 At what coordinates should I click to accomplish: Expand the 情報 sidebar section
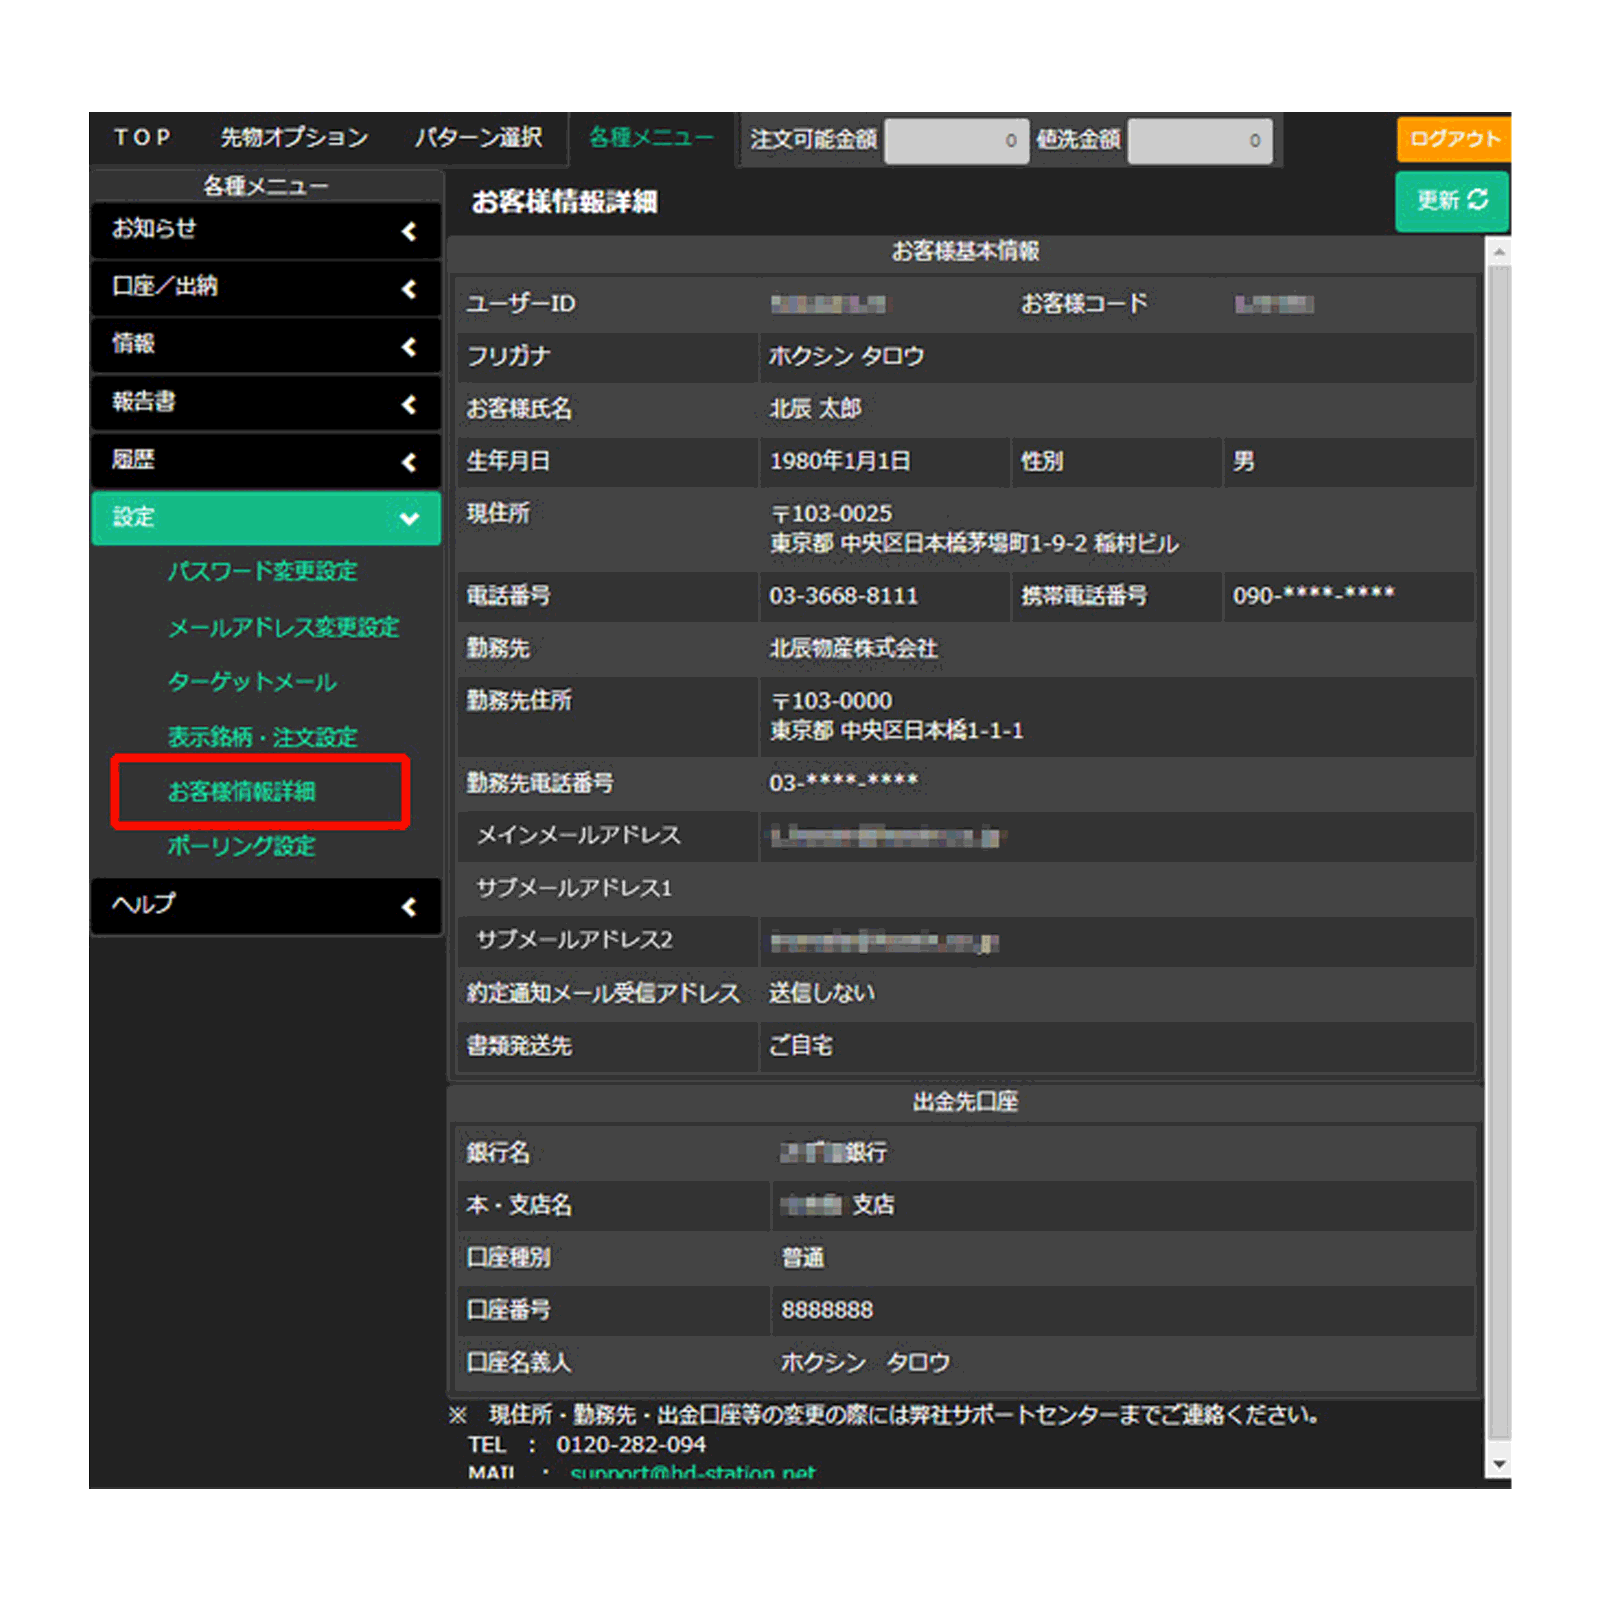pos(266,345)
